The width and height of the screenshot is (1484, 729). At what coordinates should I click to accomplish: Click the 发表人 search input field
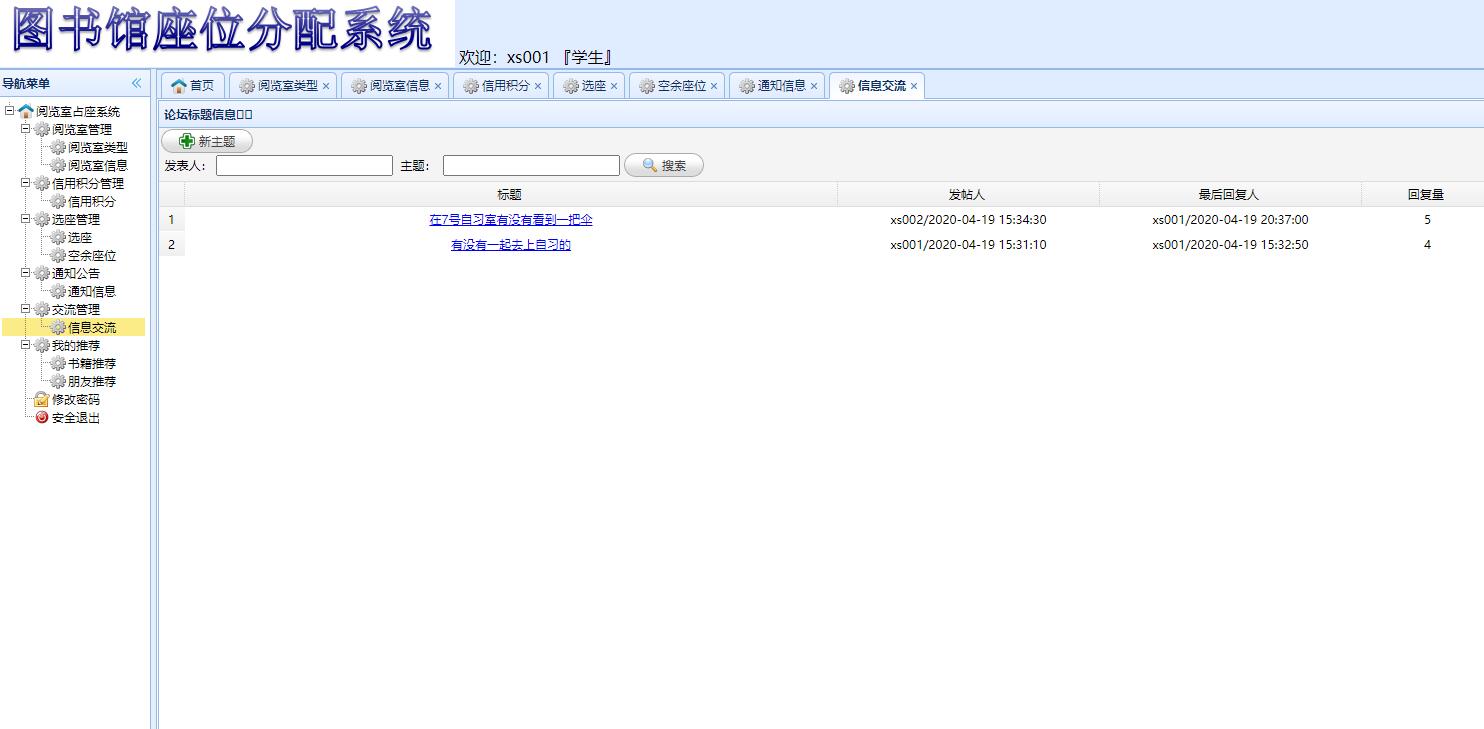303,165
